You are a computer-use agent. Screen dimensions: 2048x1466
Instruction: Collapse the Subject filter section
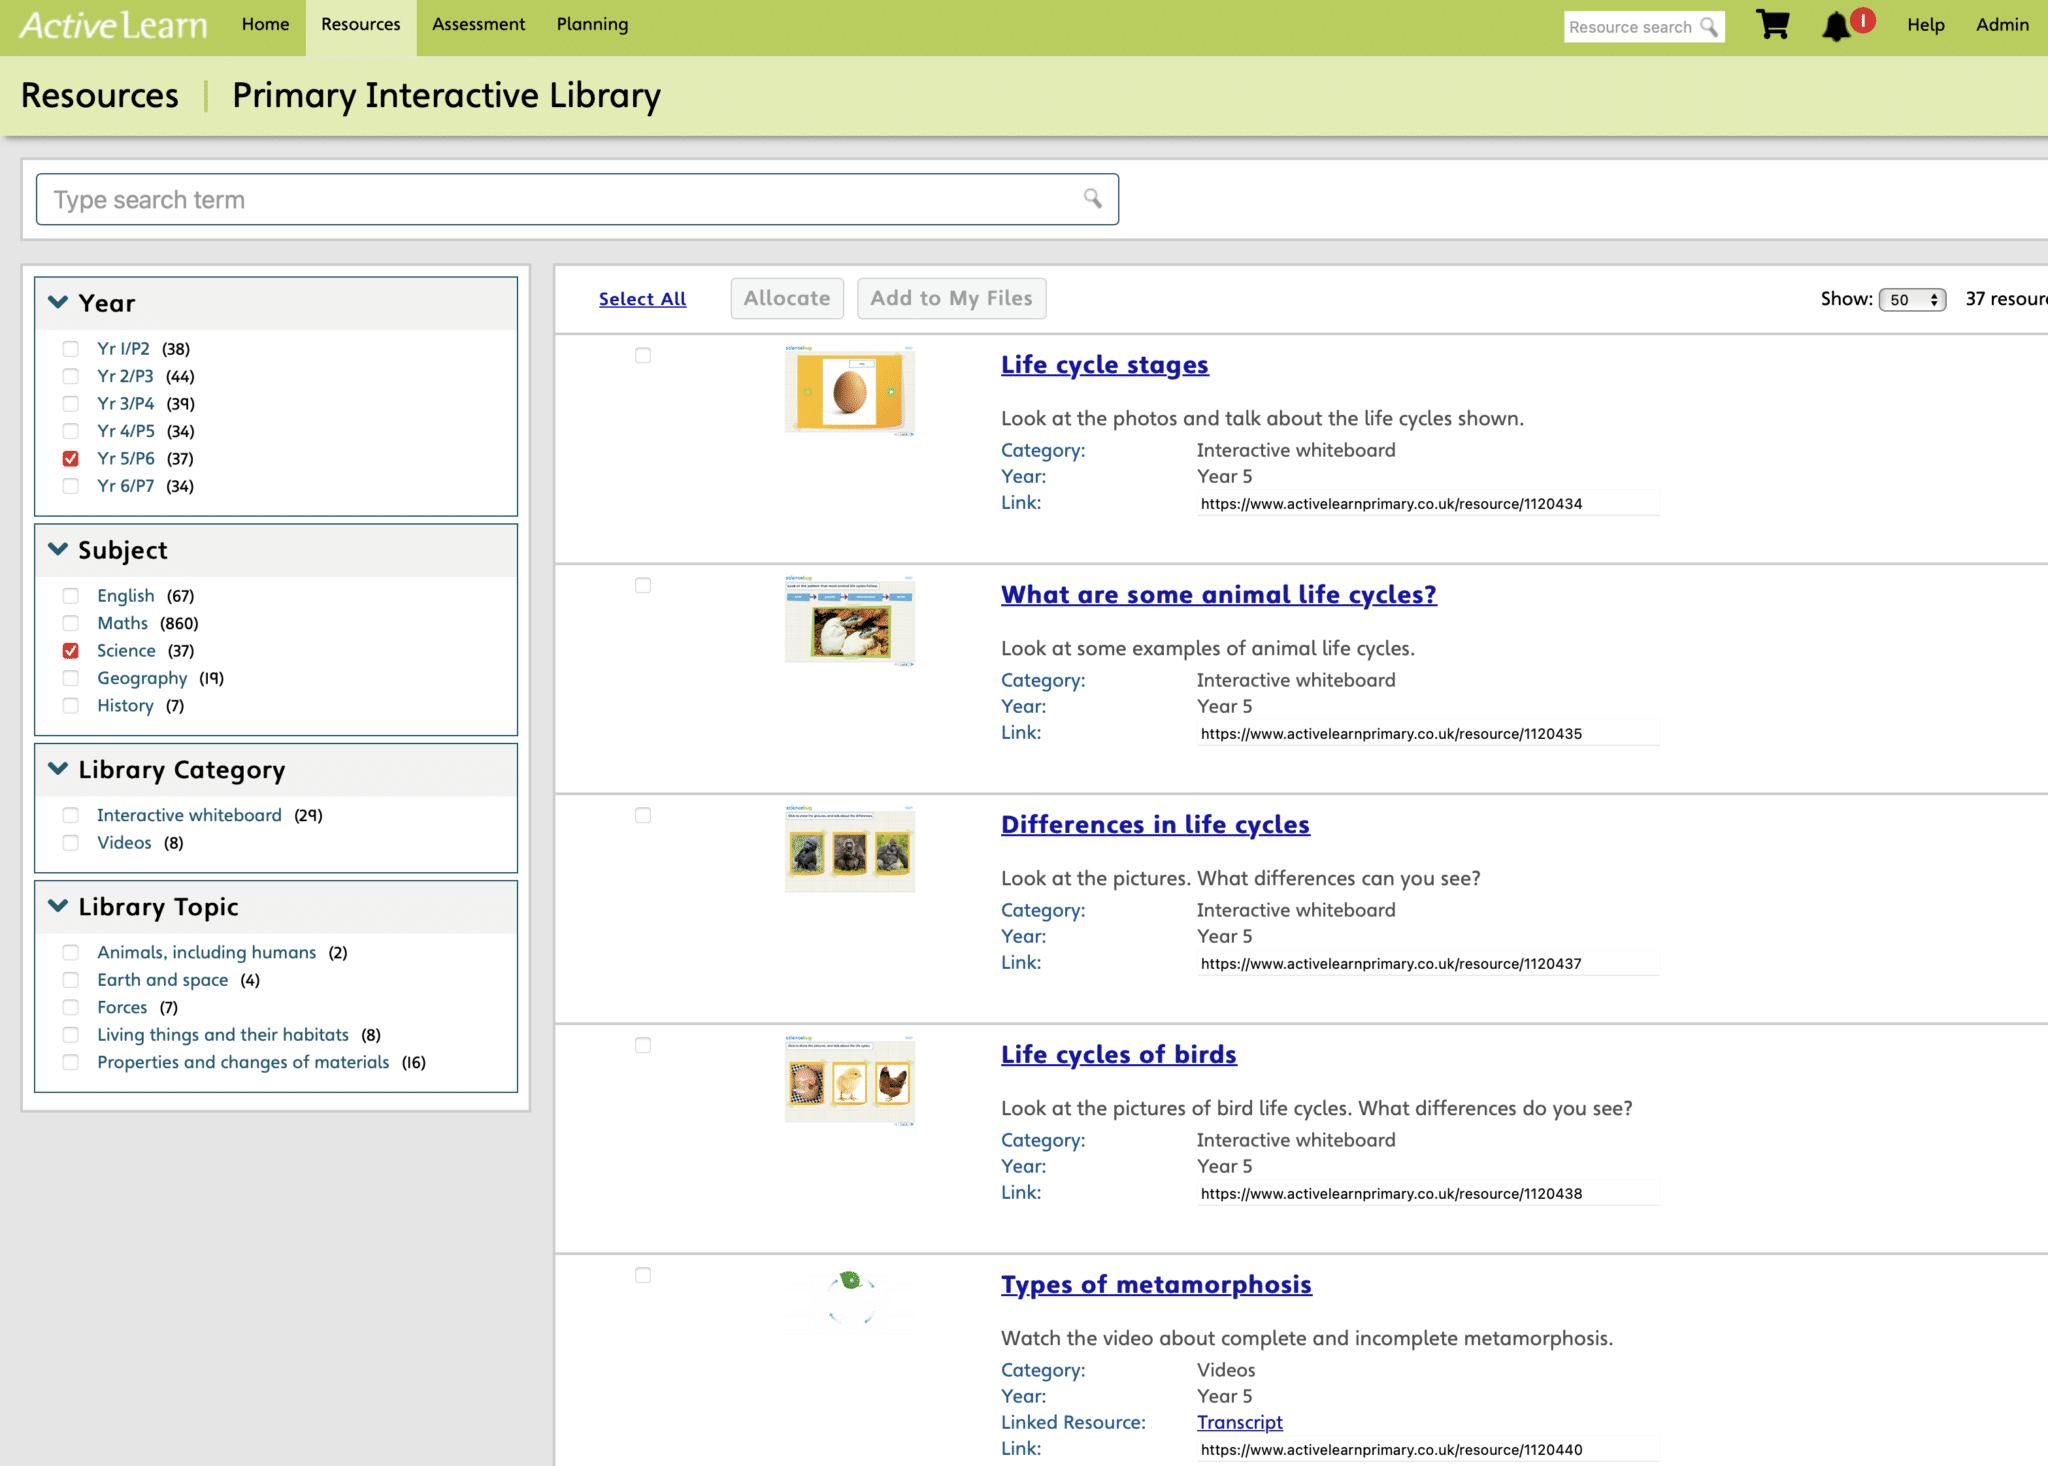(x=58, y=549)
